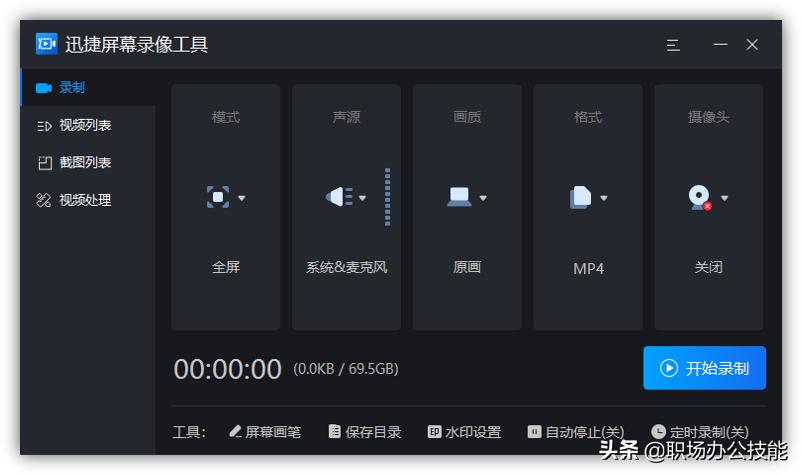
Task: Click the 原画 quality label
Action: point(467,267)
